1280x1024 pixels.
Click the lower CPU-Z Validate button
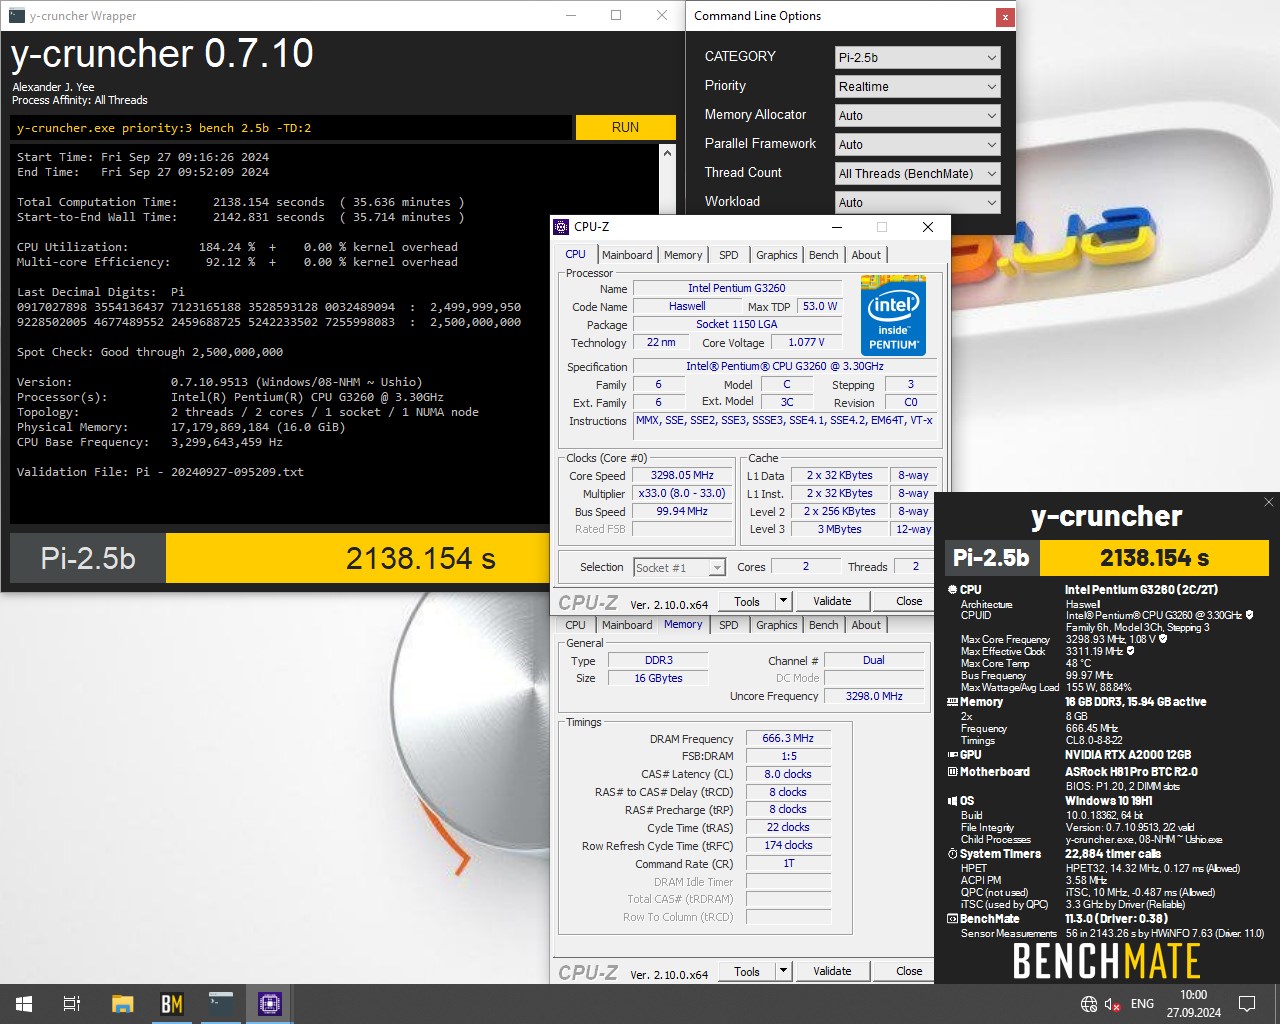(832, 971)
